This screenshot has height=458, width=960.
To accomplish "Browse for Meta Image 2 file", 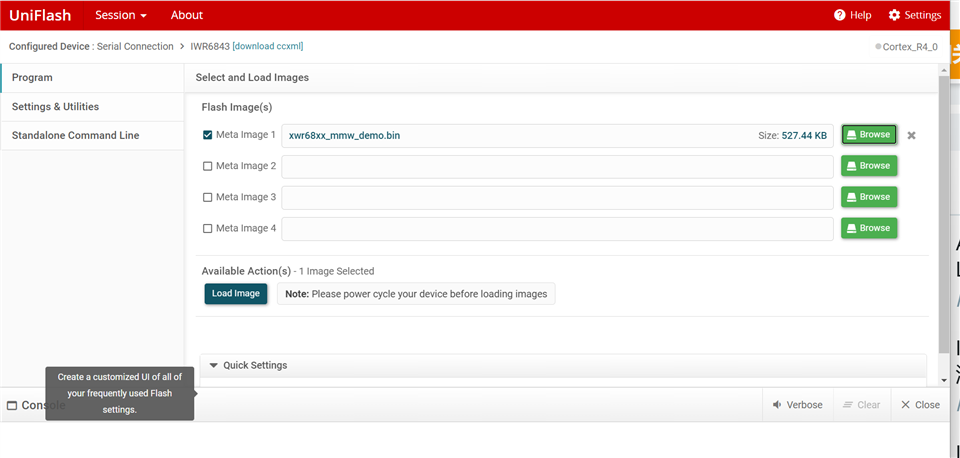I will tap(869, 166).
